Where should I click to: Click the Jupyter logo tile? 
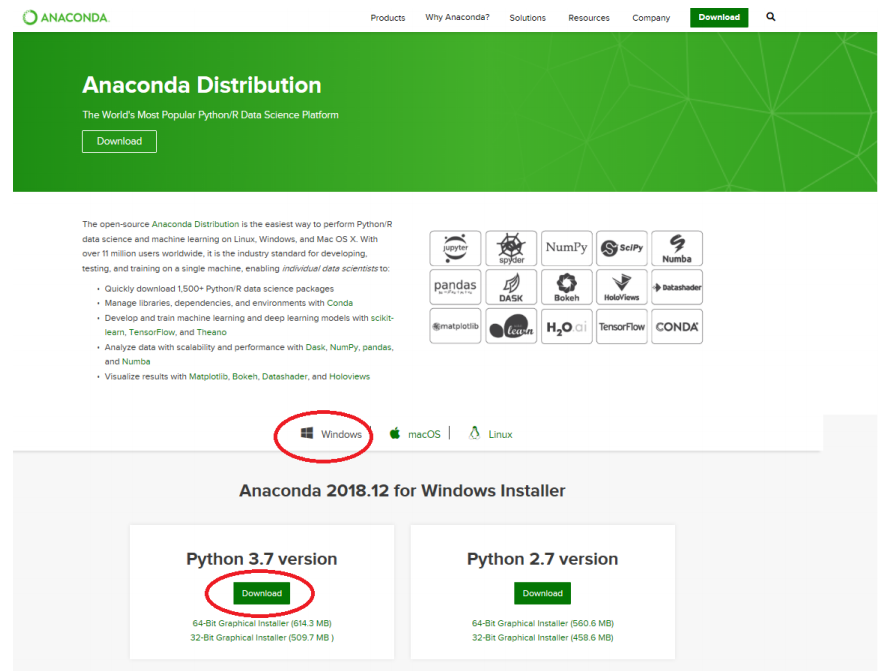(455, 248)
